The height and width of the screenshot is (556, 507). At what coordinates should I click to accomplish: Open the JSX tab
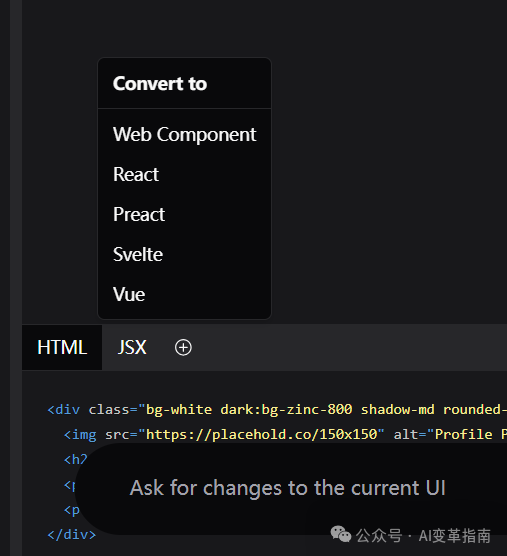(x=132, y=347)
